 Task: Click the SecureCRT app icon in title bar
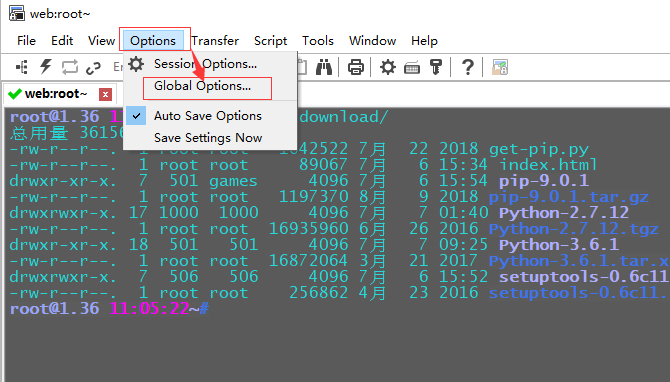click(17, 13)
